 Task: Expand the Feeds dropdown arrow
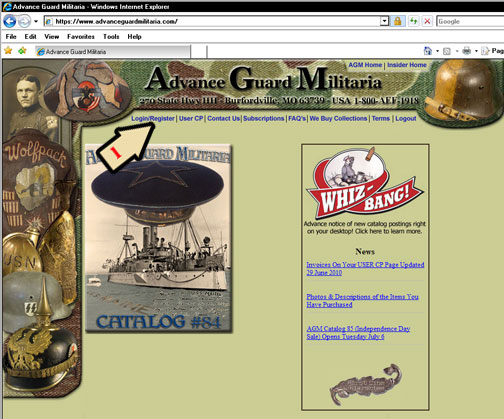click(457, 51)
